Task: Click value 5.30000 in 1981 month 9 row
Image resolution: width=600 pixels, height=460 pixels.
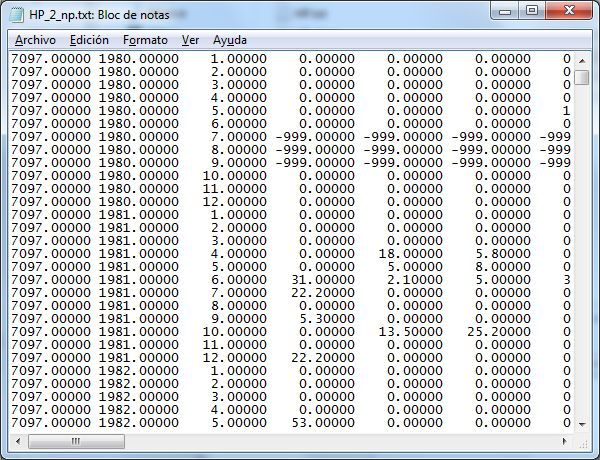Action: [327, 318]
